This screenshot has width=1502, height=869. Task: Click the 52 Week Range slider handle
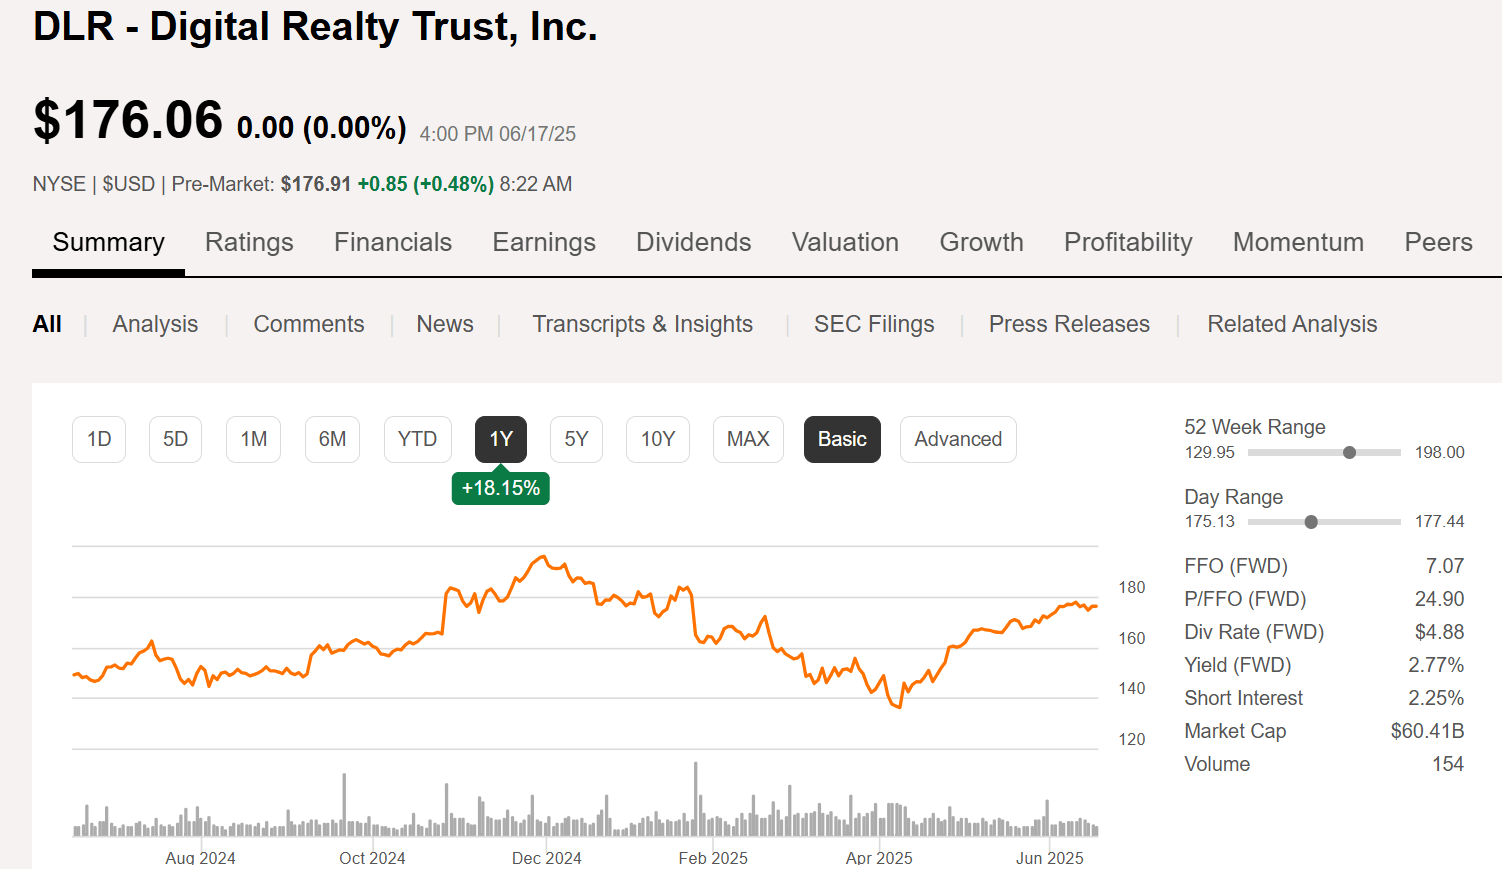(x=1349, y=452)
